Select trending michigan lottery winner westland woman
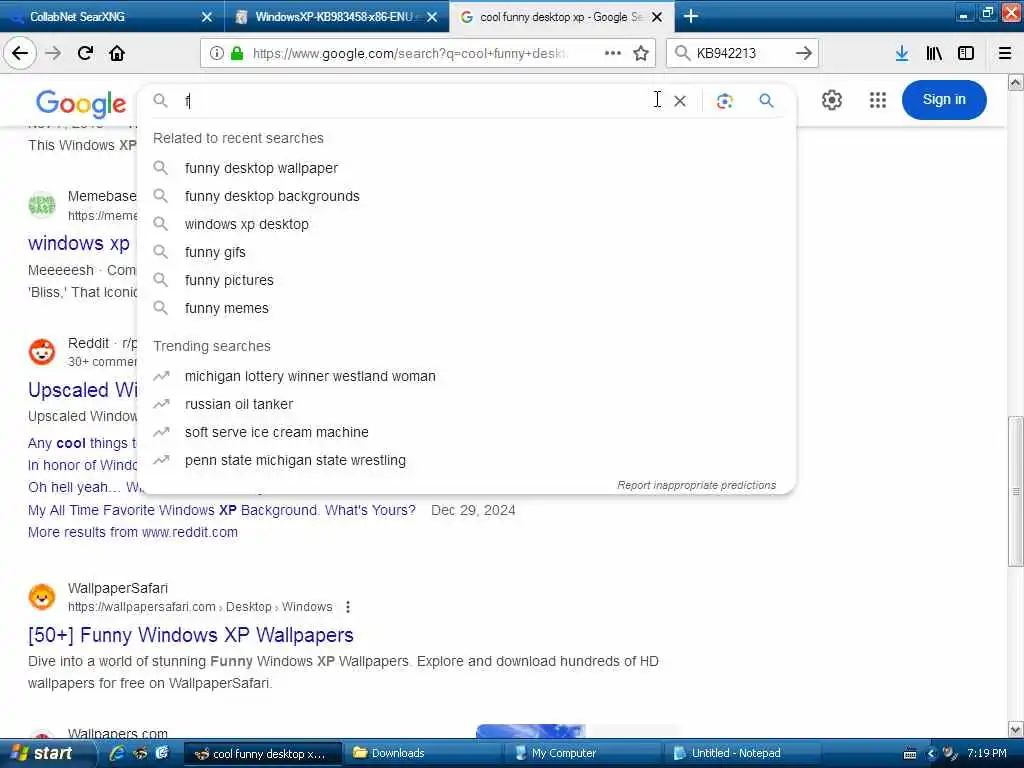Image resolution: width=1024 pixels, height=768 pixels. (x=310, y=376)
